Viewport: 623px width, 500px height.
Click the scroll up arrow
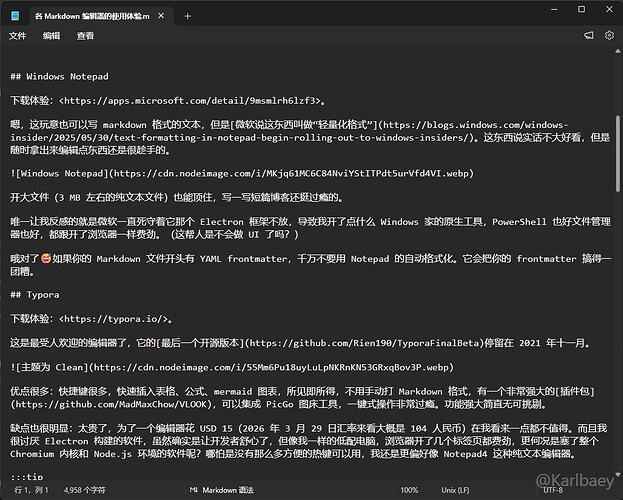617,51
